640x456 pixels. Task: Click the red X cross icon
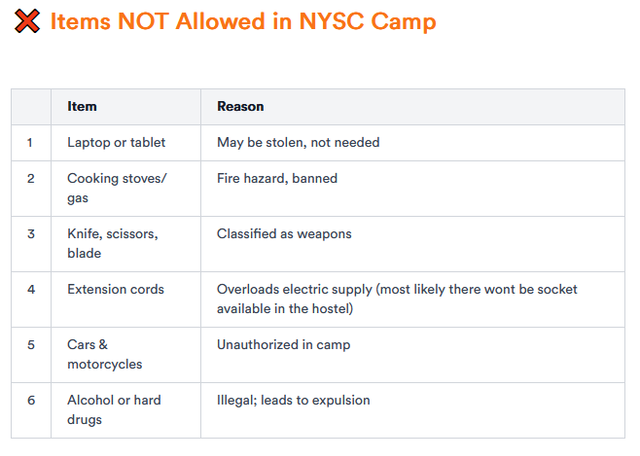point(27,21)
